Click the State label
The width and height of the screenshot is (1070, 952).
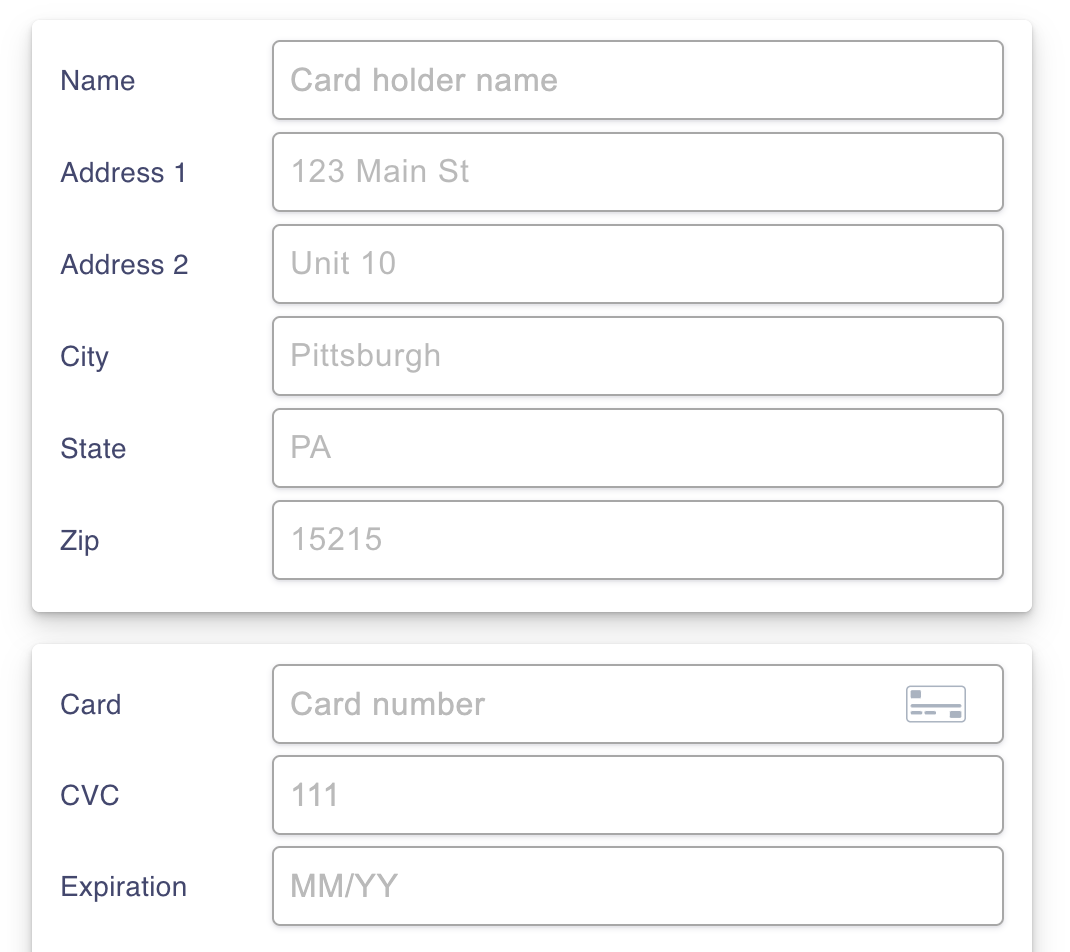[93, 449]
